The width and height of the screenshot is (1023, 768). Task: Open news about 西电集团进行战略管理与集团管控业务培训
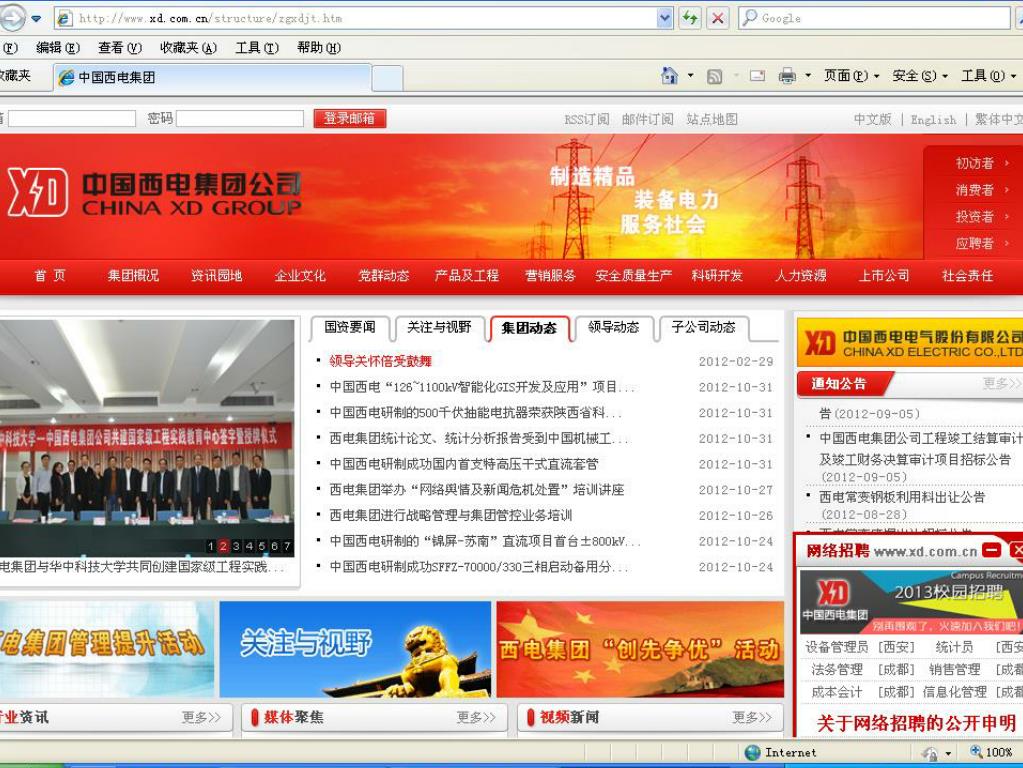pos(451,515)
